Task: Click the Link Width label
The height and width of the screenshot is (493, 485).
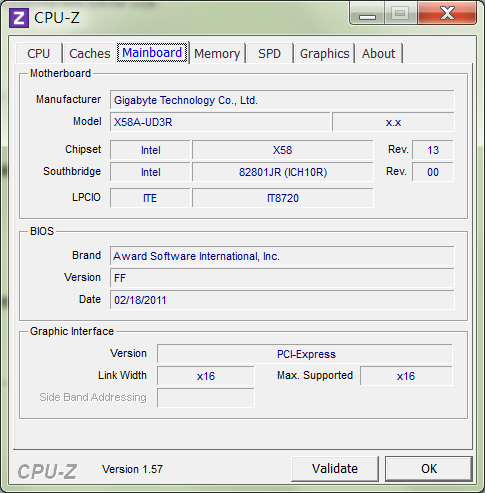Action: pos(122,375)
